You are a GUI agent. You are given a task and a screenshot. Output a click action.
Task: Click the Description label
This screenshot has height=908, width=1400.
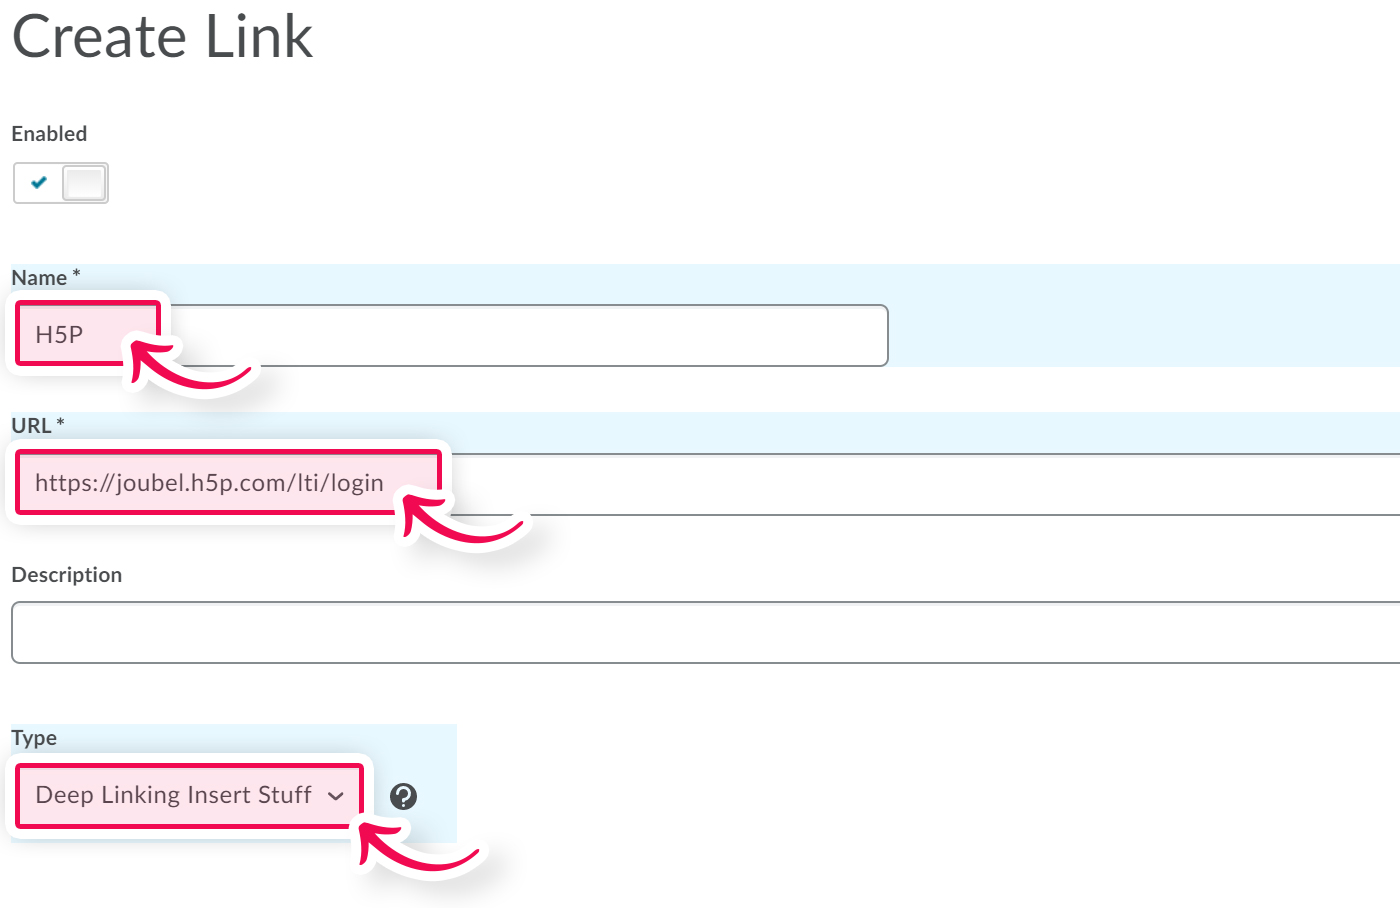(67, 575)
